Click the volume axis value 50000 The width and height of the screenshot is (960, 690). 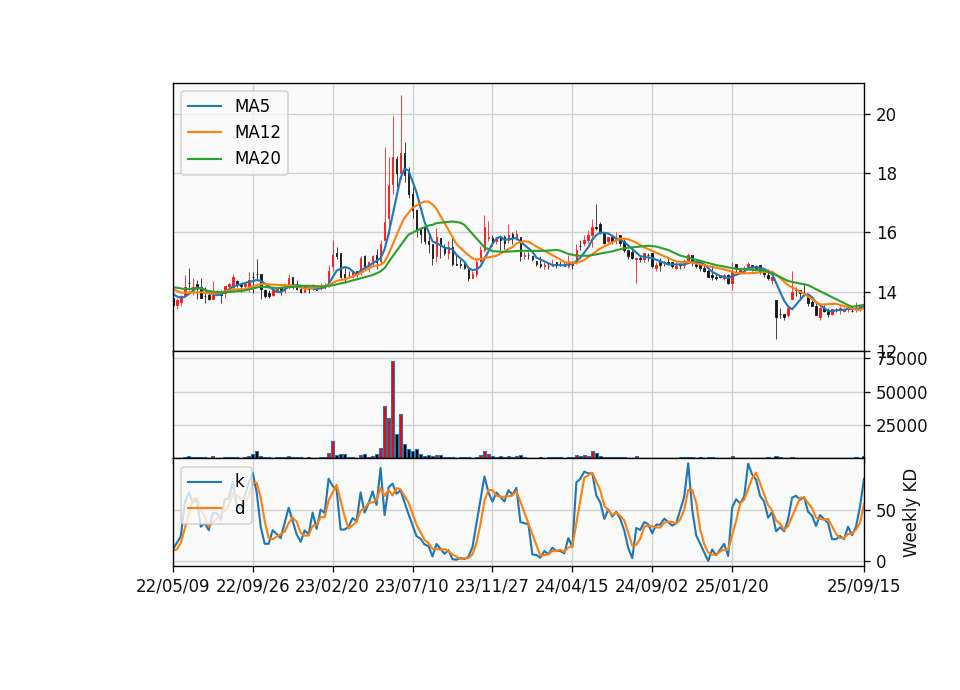901,393
